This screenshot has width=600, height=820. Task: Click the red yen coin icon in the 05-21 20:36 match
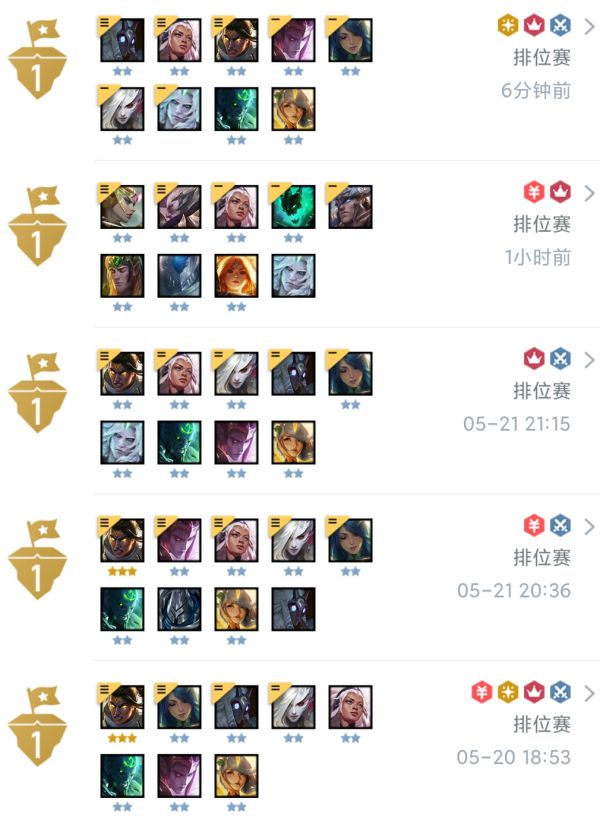(534, 526)
